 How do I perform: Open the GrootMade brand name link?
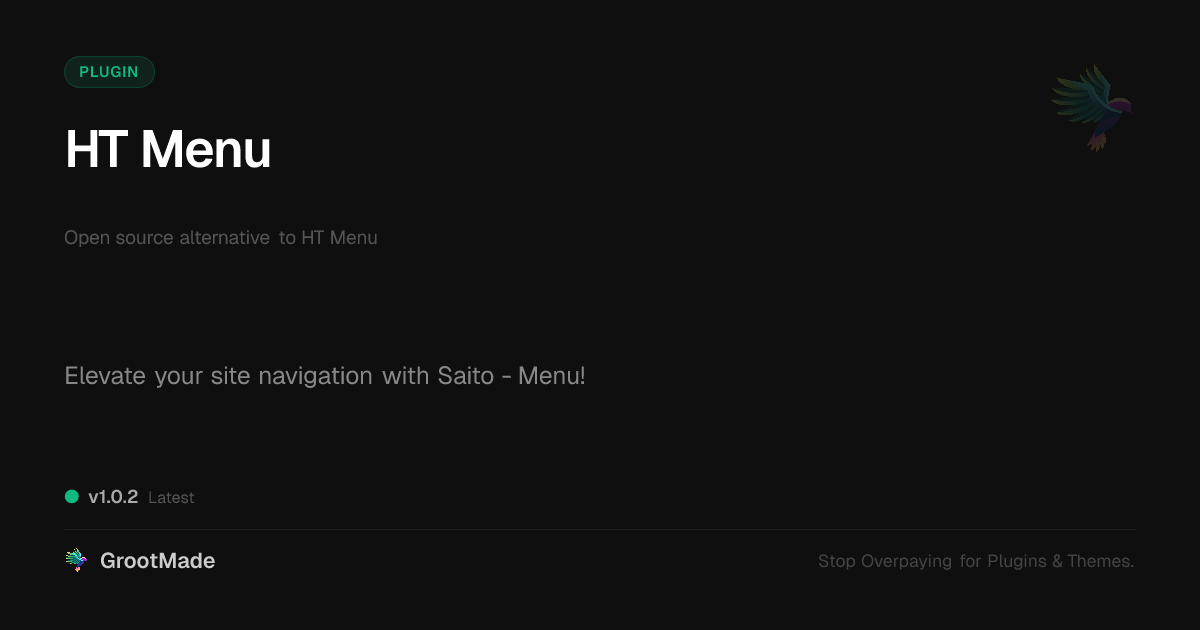pos(157,561)
